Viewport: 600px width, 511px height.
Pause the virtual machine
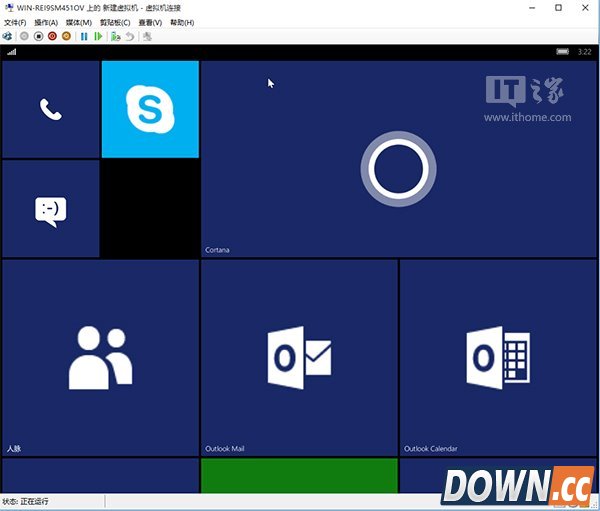[84, 36]
